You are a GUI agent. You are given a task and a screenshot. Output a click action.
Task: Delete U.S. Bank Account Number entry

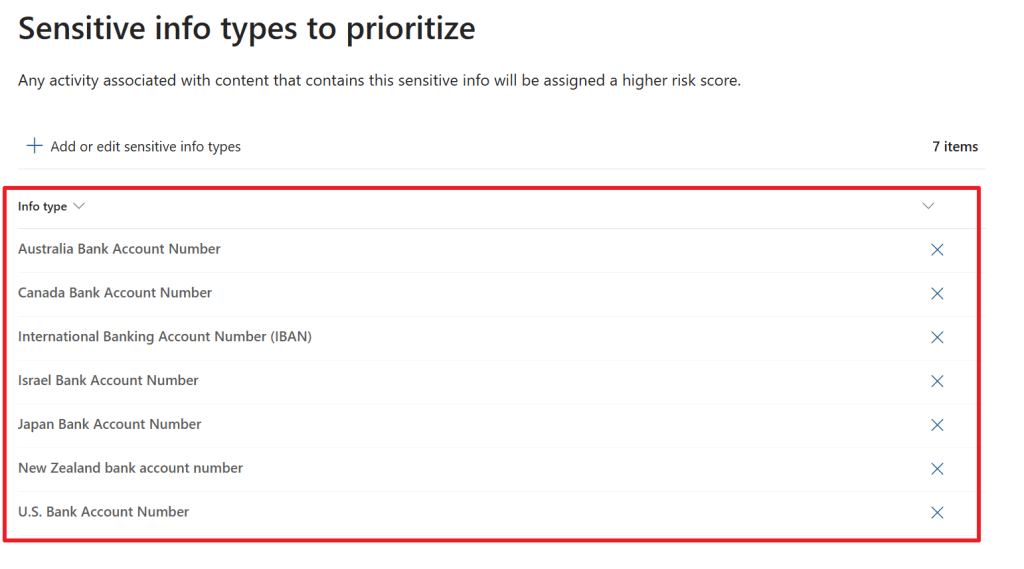937,513
